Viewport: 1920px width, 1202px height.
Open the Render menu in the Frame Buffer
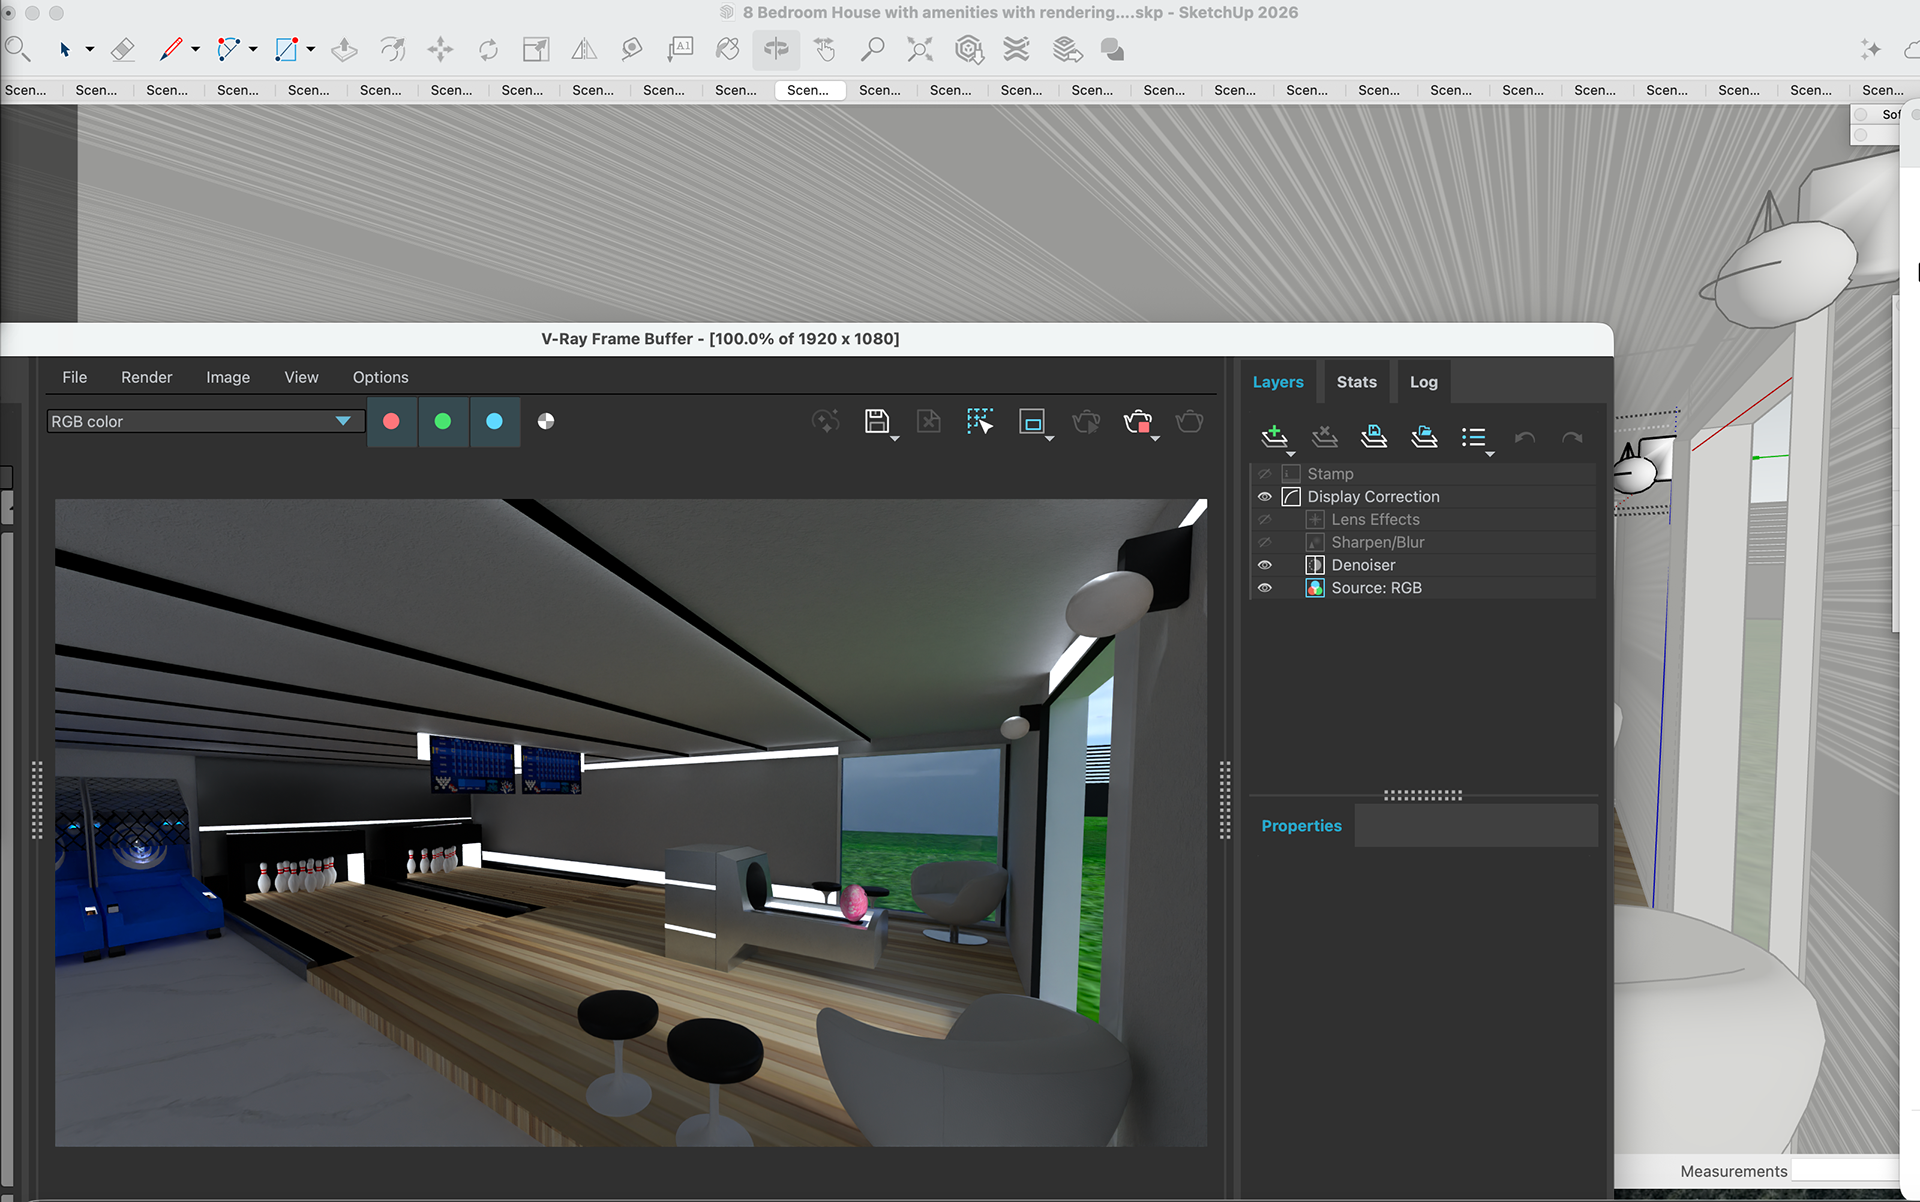146,377
